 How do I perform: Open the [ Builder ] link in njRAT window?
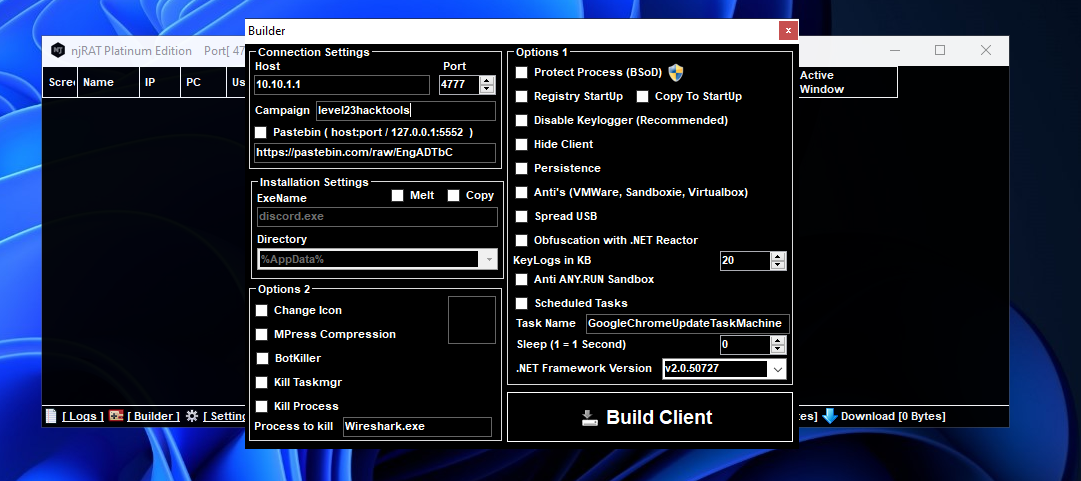tap(153, 416)
